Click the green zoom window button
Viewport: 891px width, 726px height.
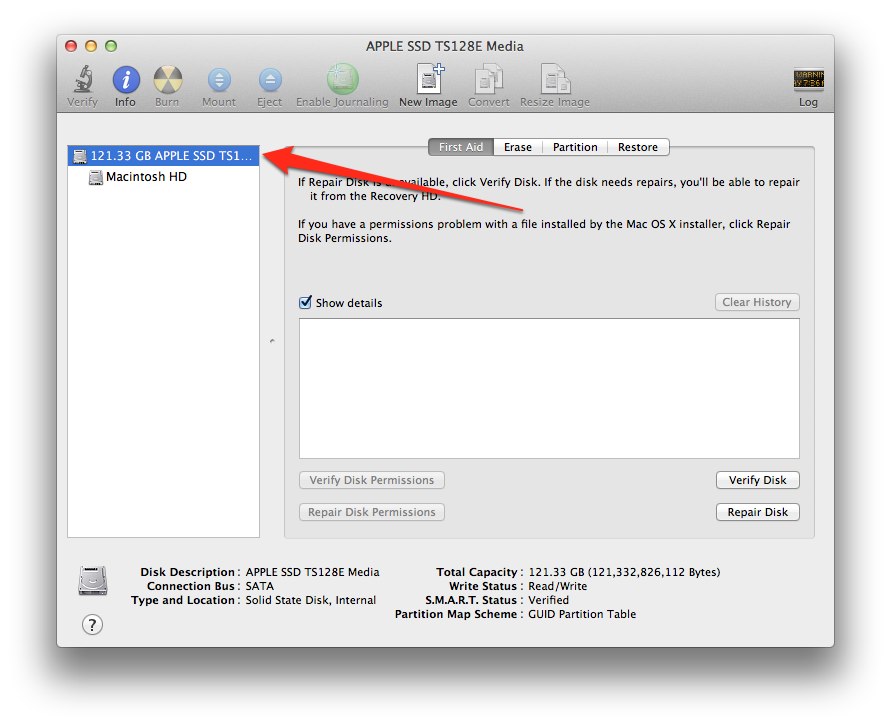tap(111, 46)
